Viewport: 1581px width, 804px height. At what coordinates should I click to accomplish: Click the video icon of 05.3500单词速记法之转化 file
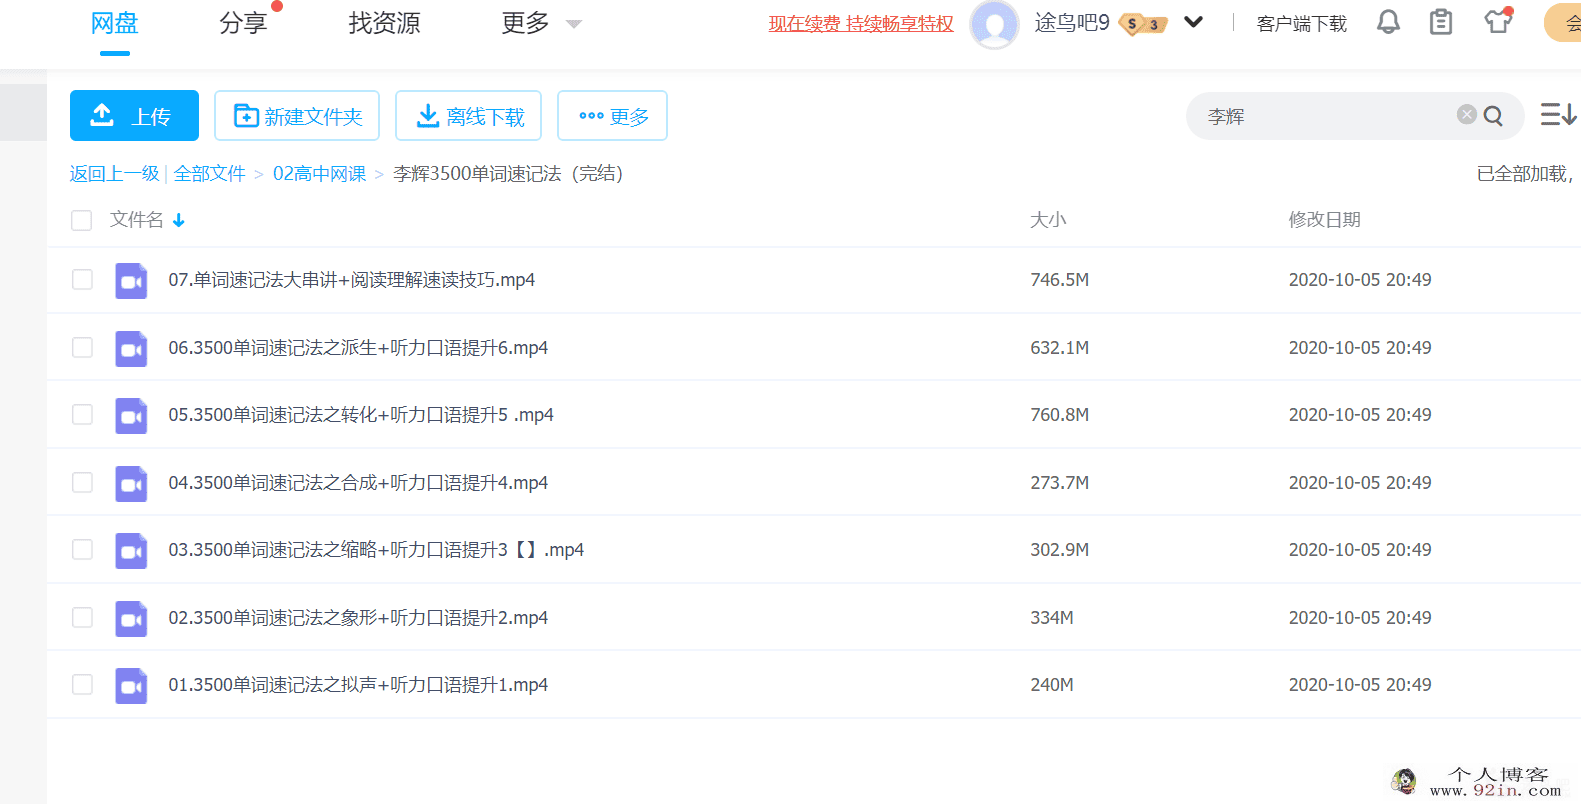pyautogui.click(x=131, y=416)
